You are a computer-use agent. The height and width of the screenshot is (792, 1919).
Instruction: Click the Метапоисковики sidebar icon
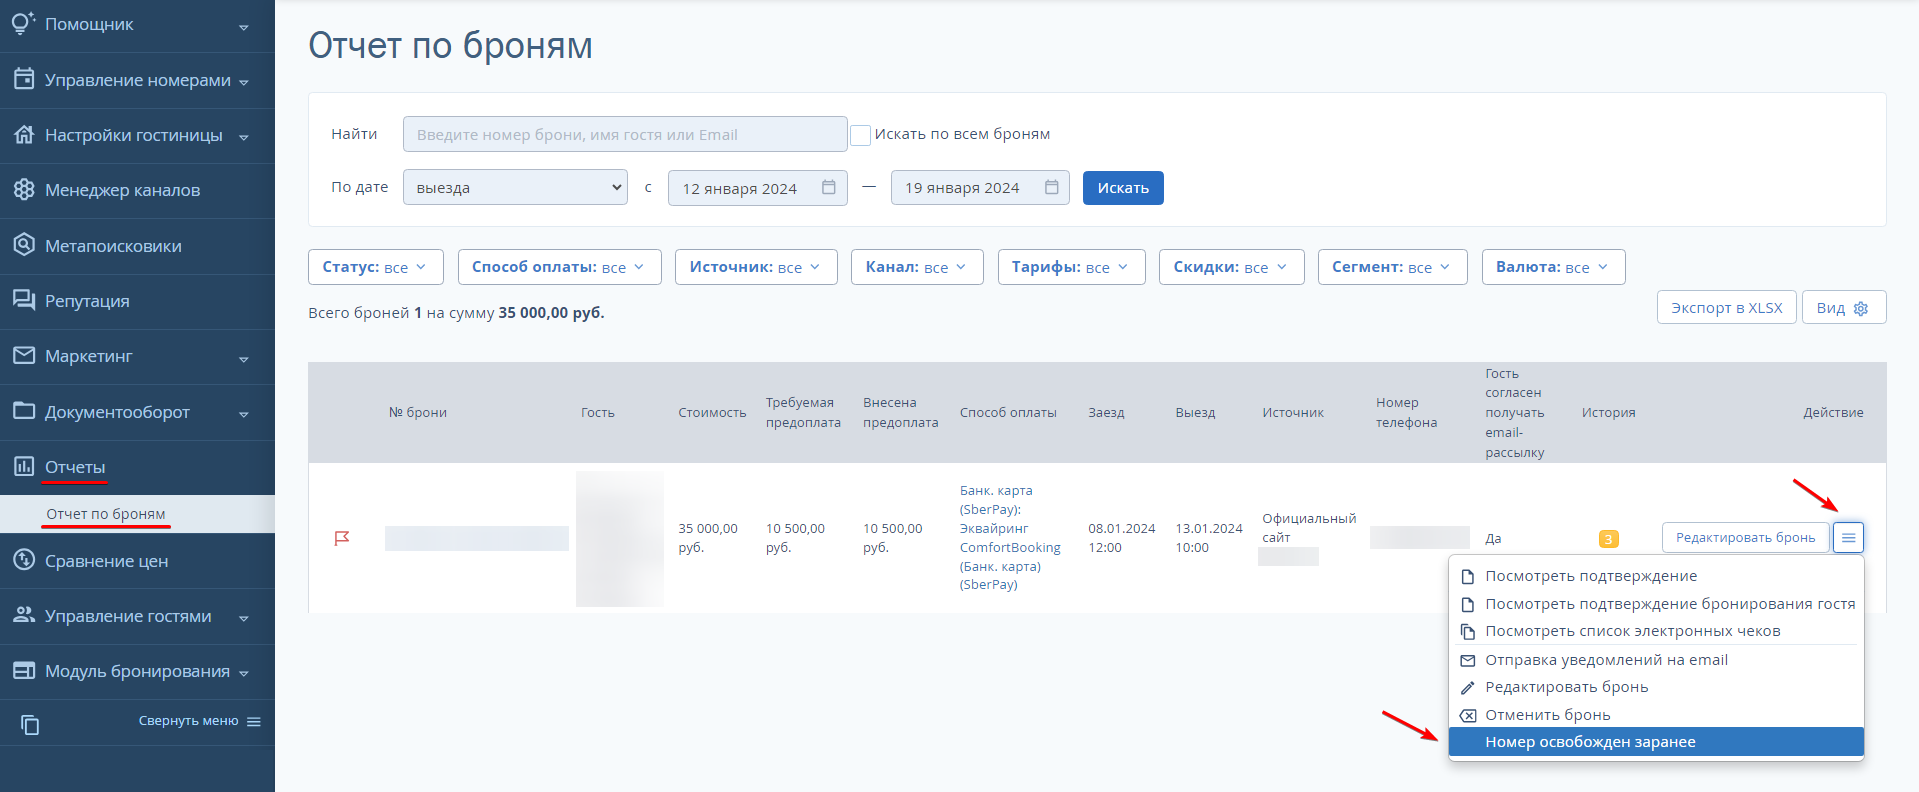coord(24,245)
